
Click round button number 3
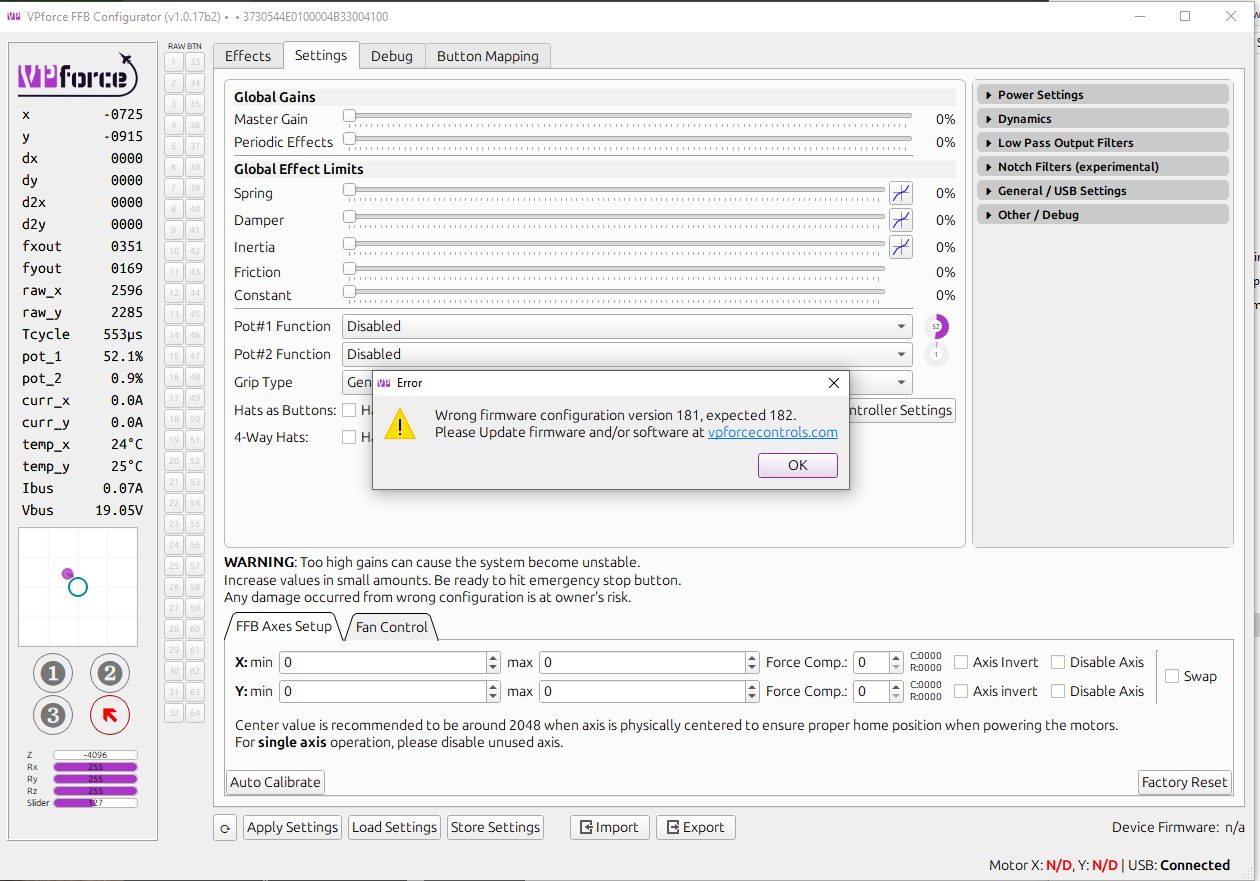point(53,715)
